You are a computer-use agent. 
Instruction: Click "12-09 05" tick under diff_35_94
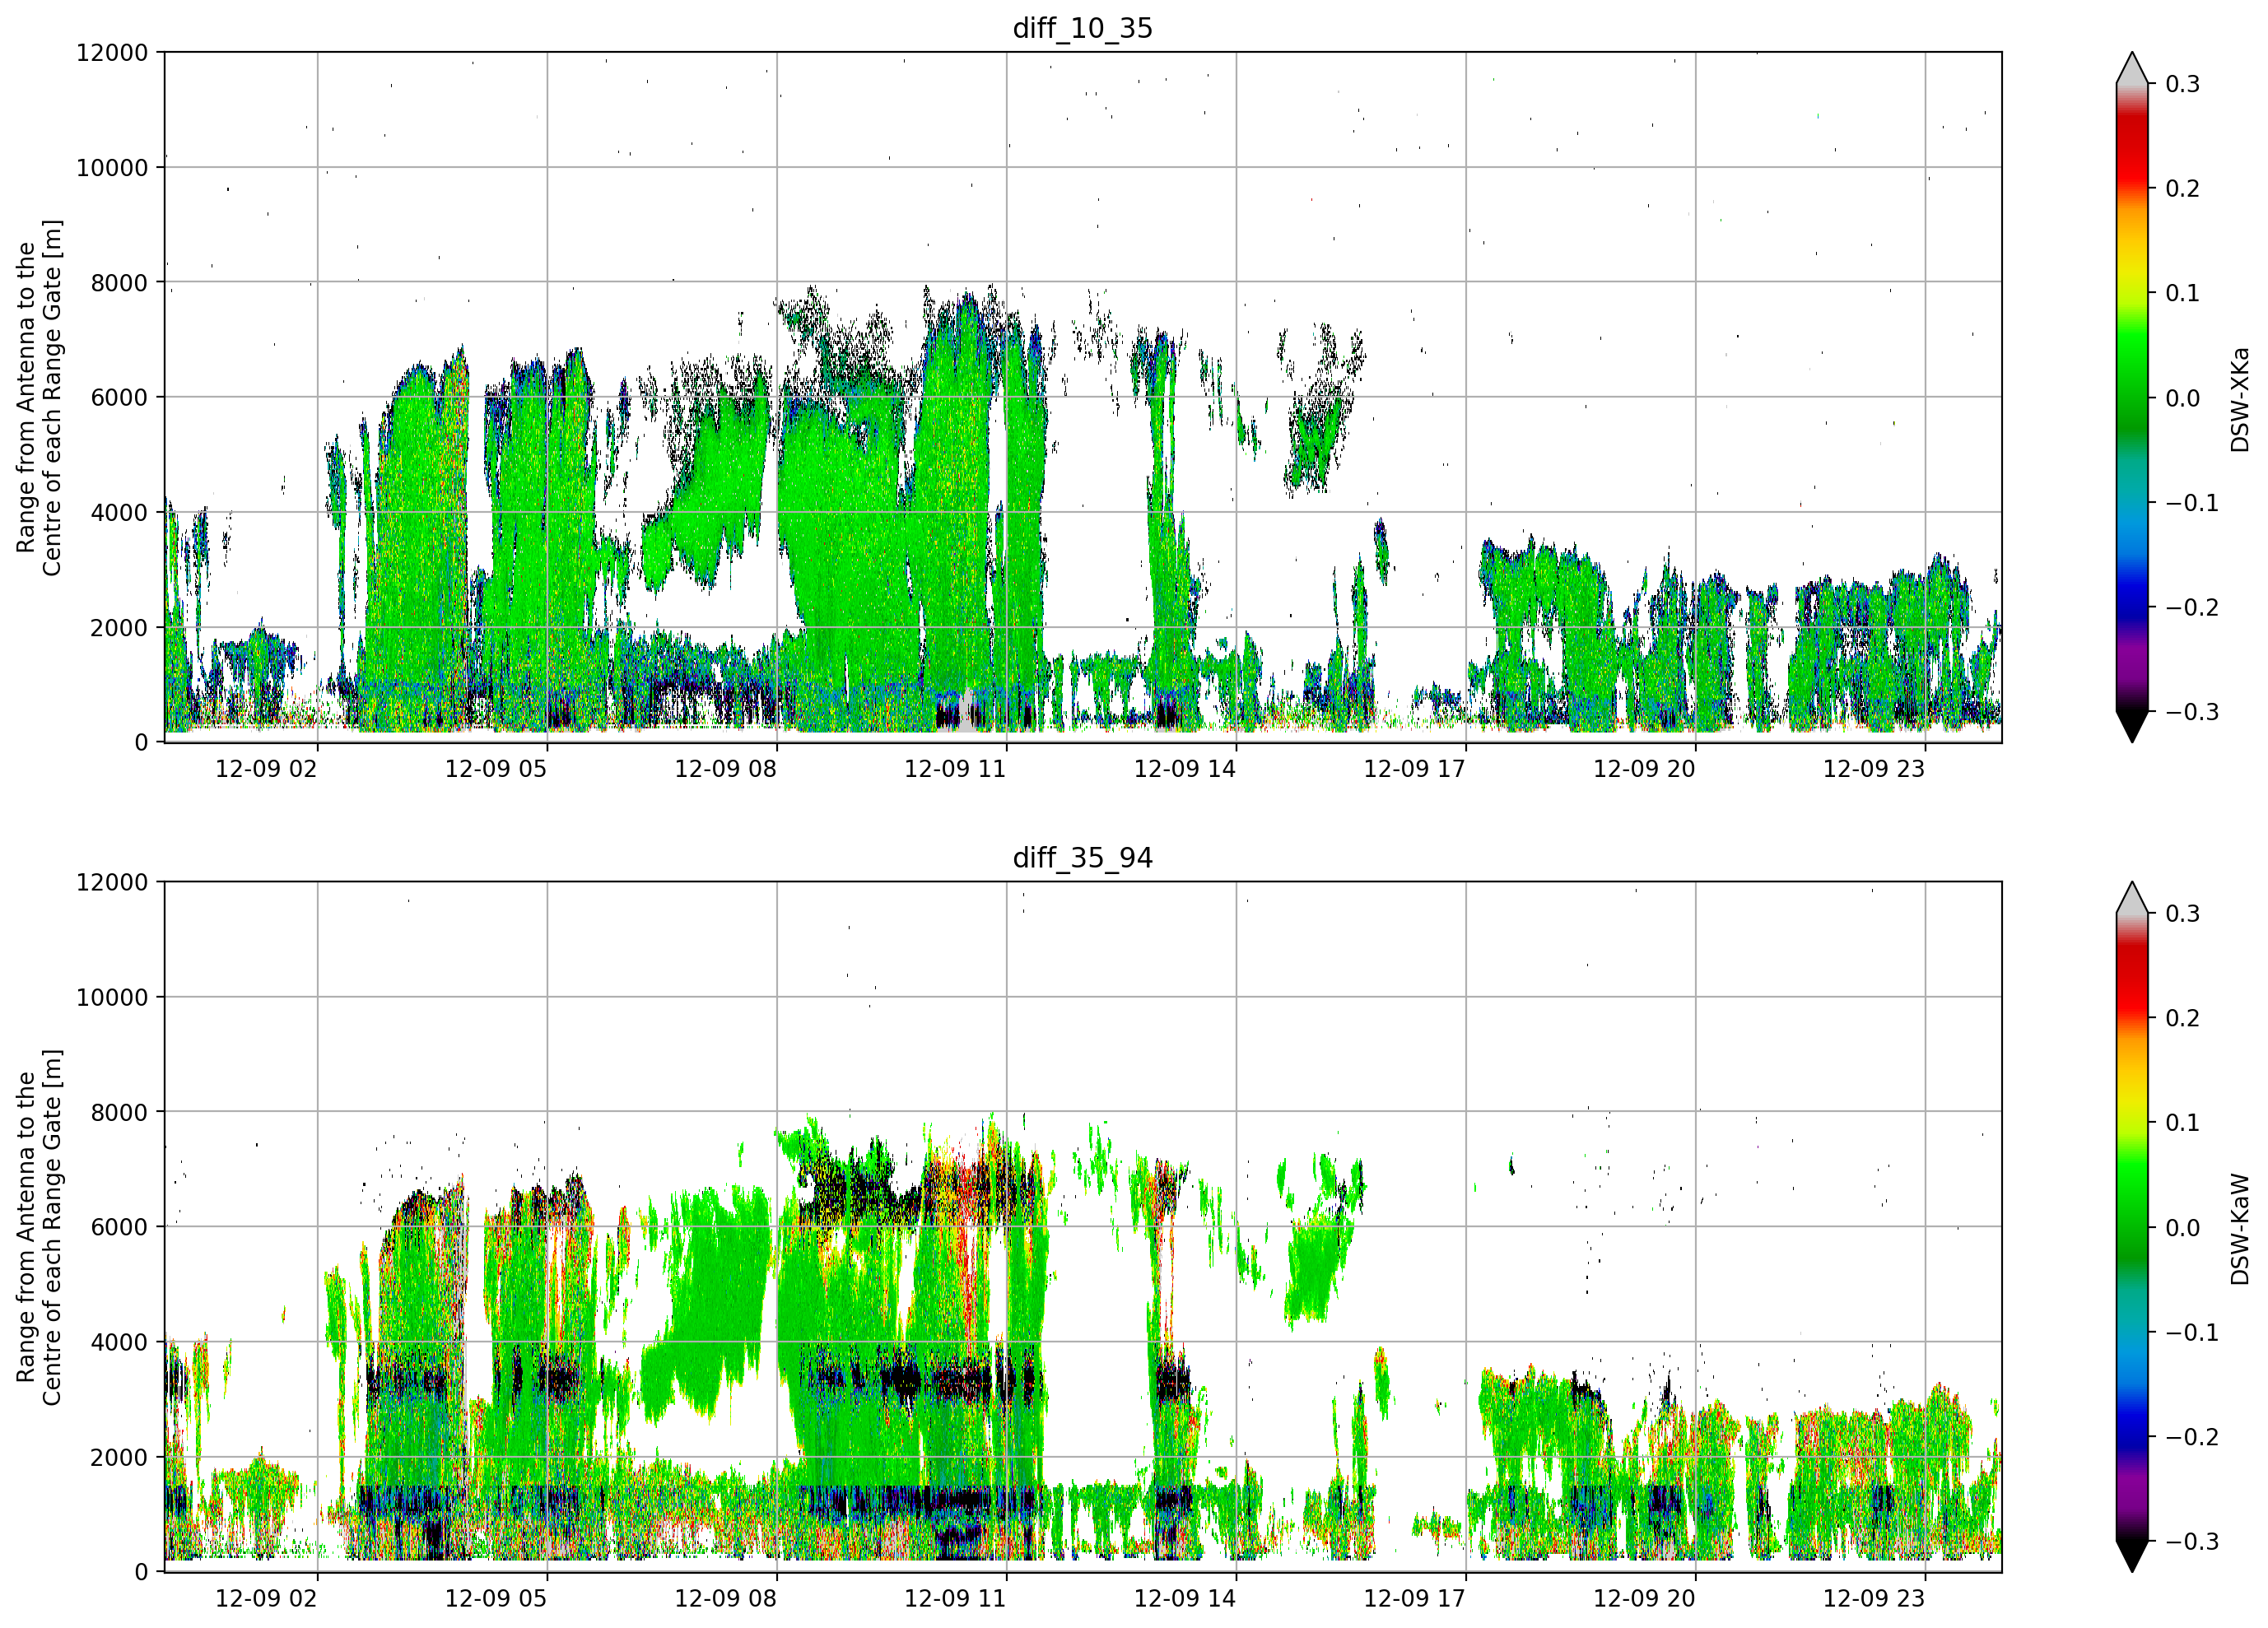[x=496, y=1599]
